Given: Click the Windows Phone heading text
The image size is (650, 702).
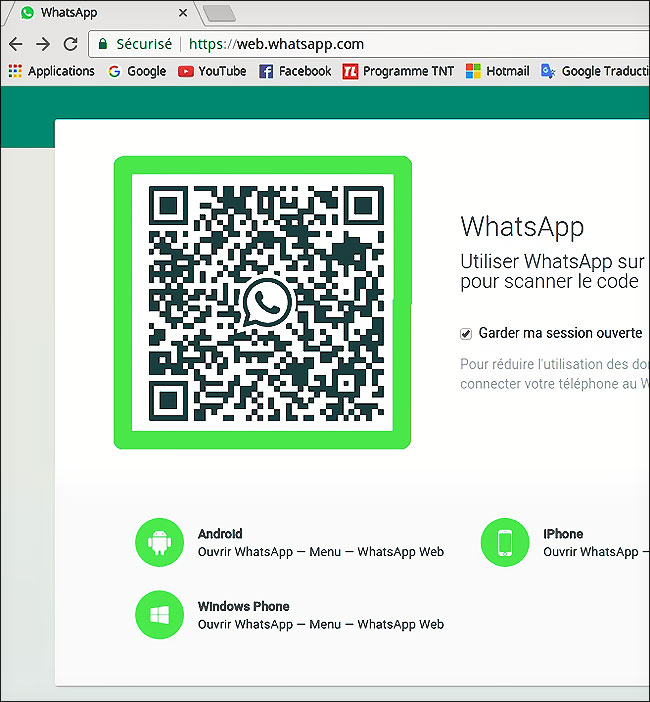Looking at the screenshot, I should (x=244, y=606).
